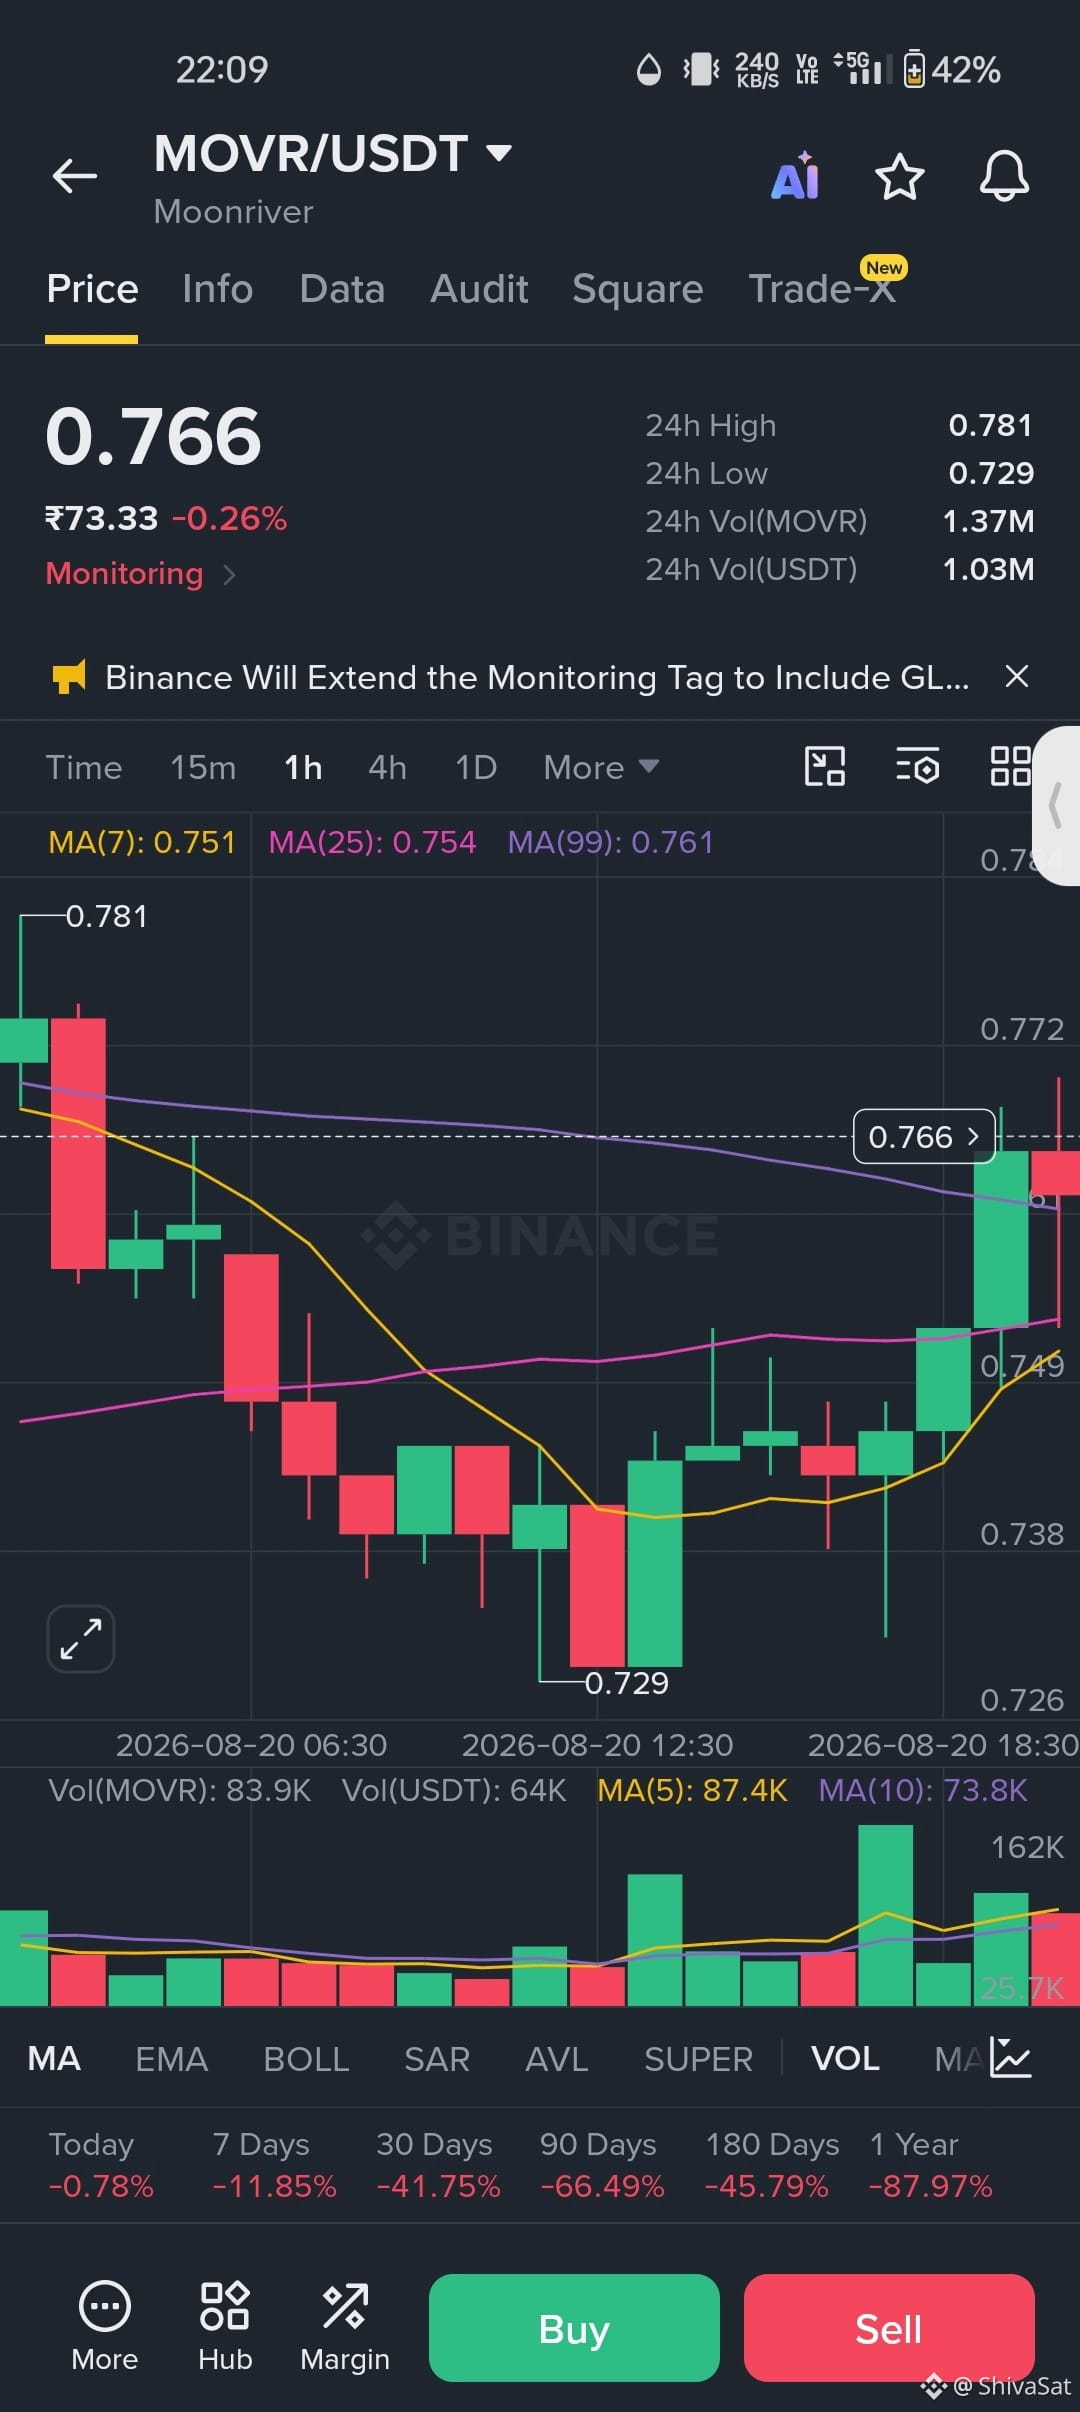
Task: Toggle the EMA indicator
Action: click(x=171, y=2058)
